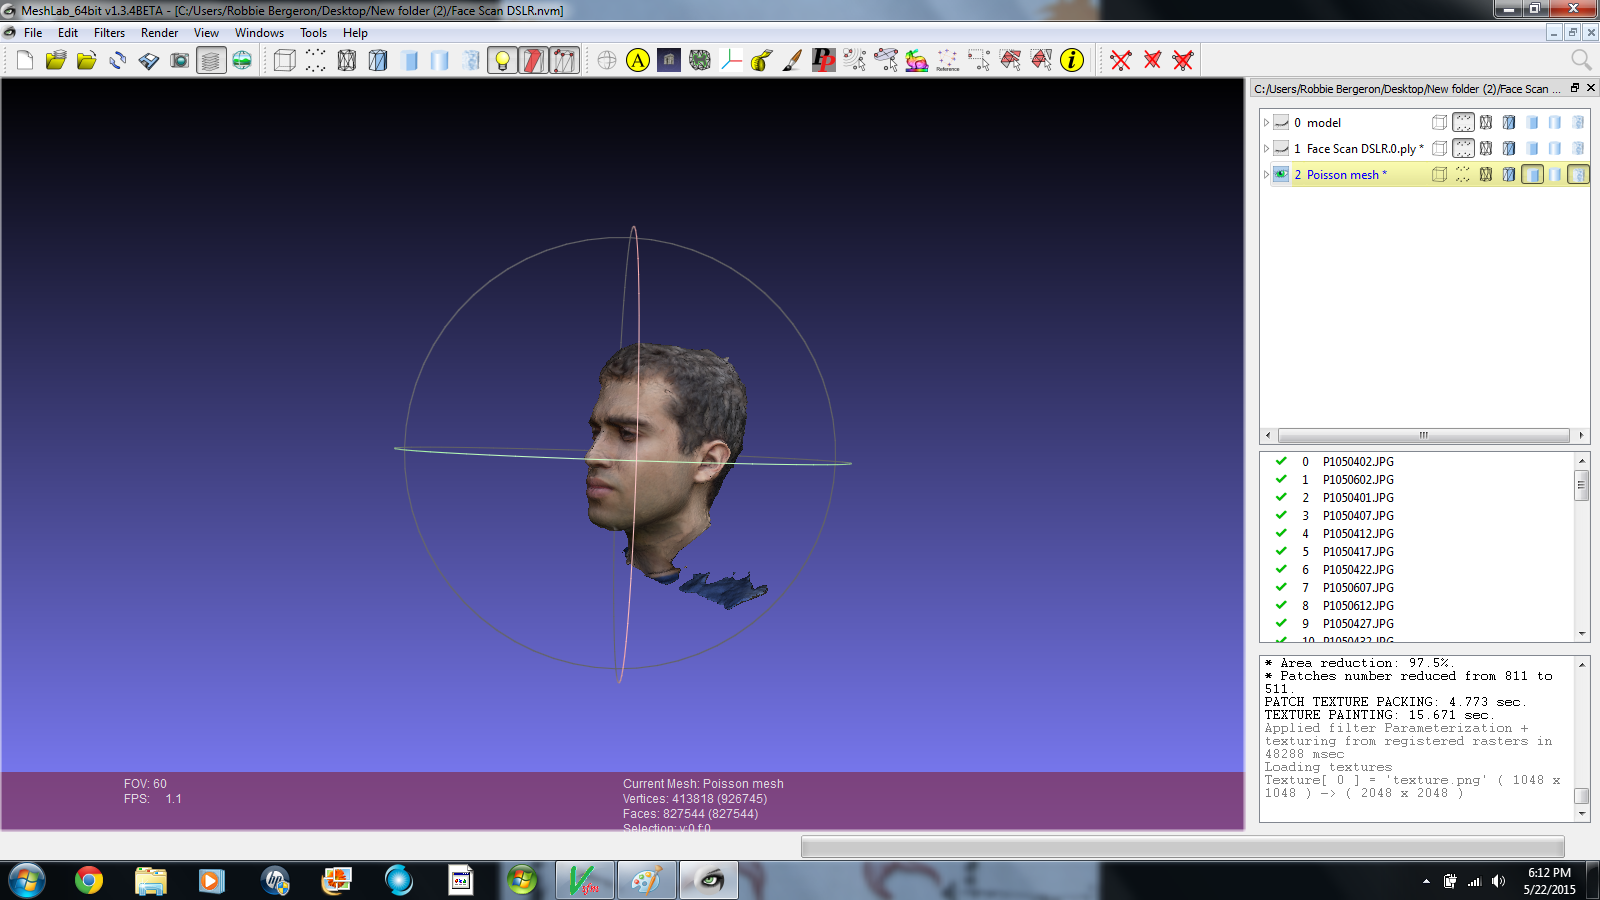The height and width of the screenshot is (900, 1600).
Task: Expand the 'Poisson mesh' layer row
Action: (x=1266, y=175)
